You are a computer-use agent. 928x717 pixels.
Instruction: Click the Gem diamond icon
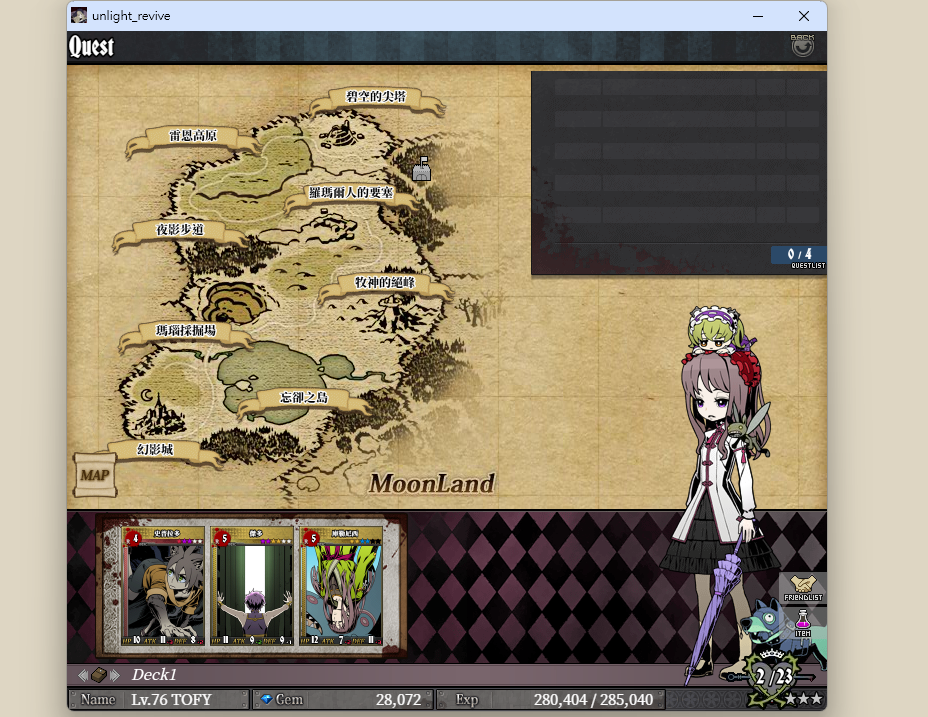pyautogui.click(x=267, y=699)
